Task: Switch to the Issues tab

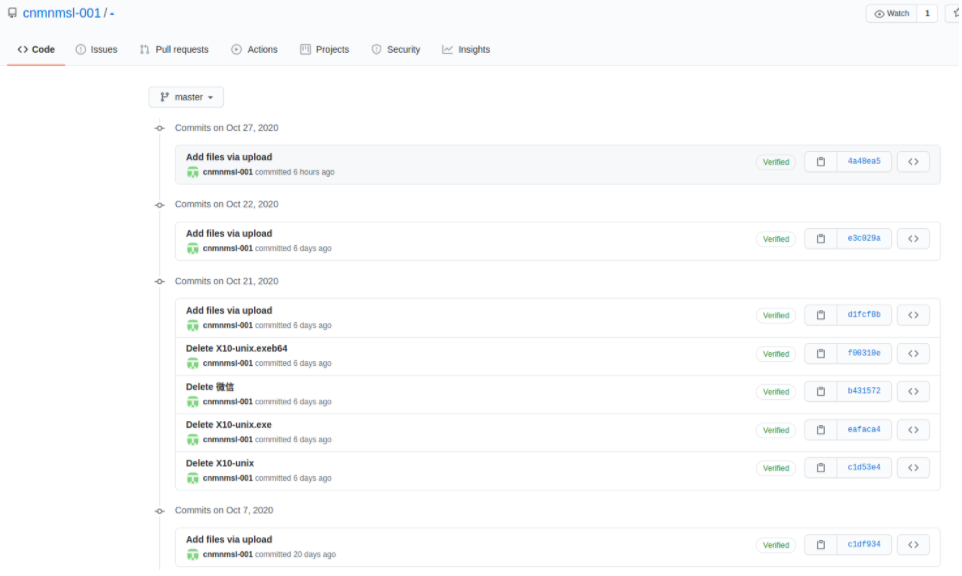Action: pyautogui.click(x=97, y=48)
